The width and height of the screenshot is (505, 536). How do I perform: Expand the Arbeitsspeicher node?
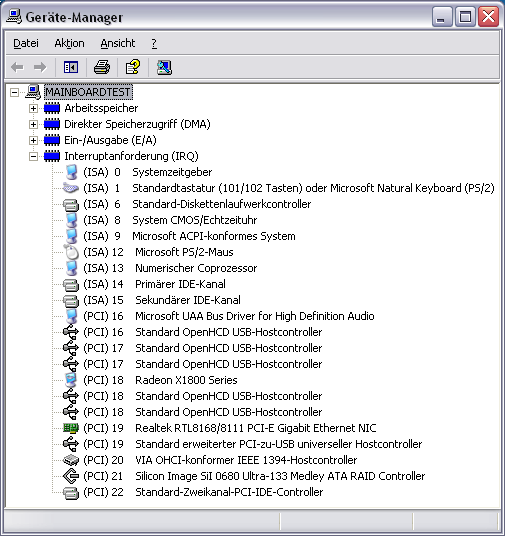pyautogui.click(x=33, y=108)
